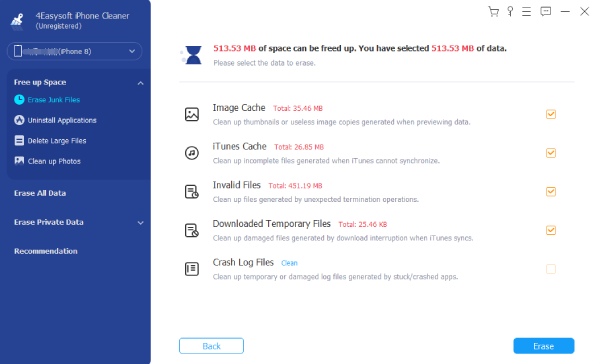Click the download interruption description text
The image size is (600, 364).
pos(343,238)
